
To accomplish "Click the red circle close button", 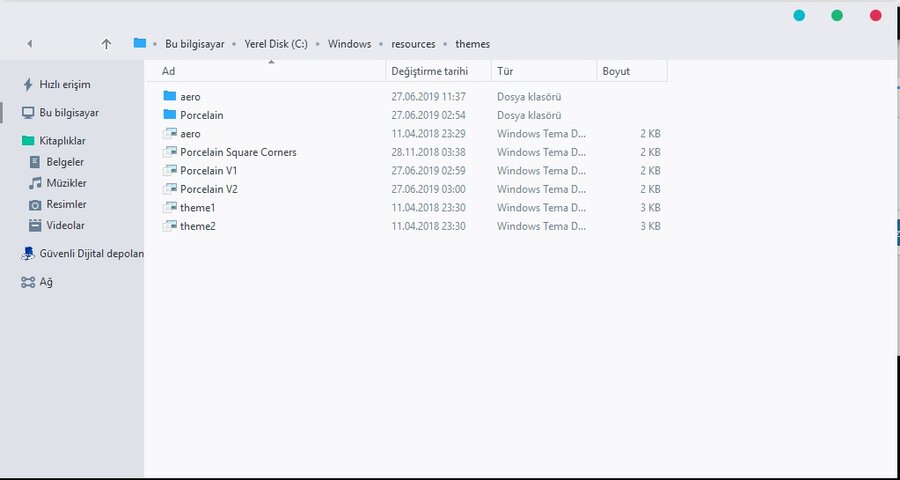I will (x=875, y=16).
